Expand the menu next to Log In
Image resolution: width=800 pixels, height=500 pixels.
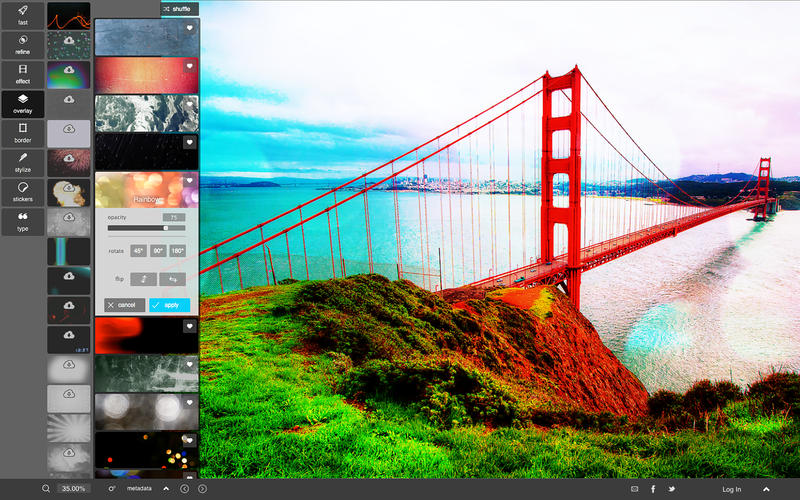(x=766, y=489)
